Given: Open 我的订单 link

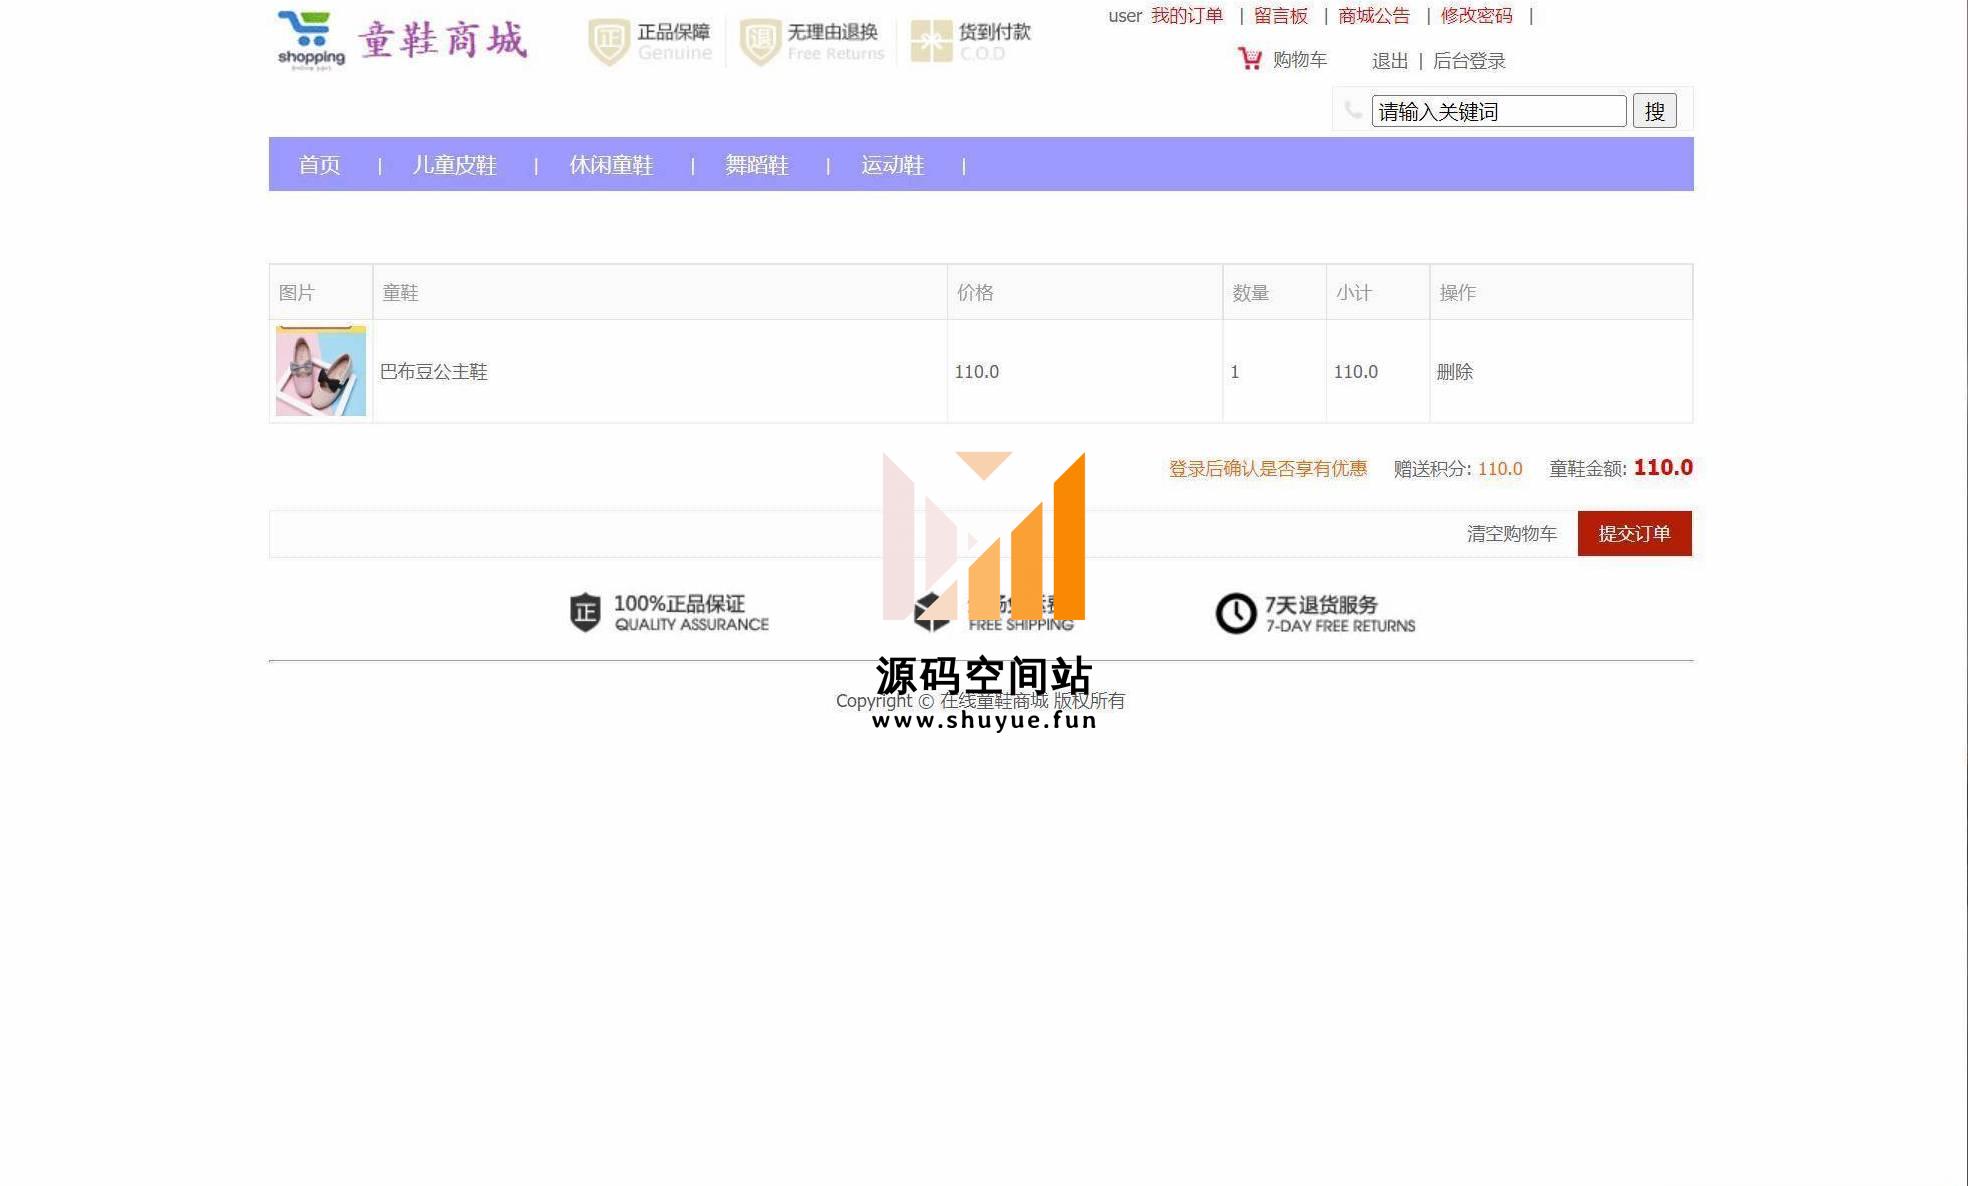Looking at the screenshot, I should (x=1187, y=16).
